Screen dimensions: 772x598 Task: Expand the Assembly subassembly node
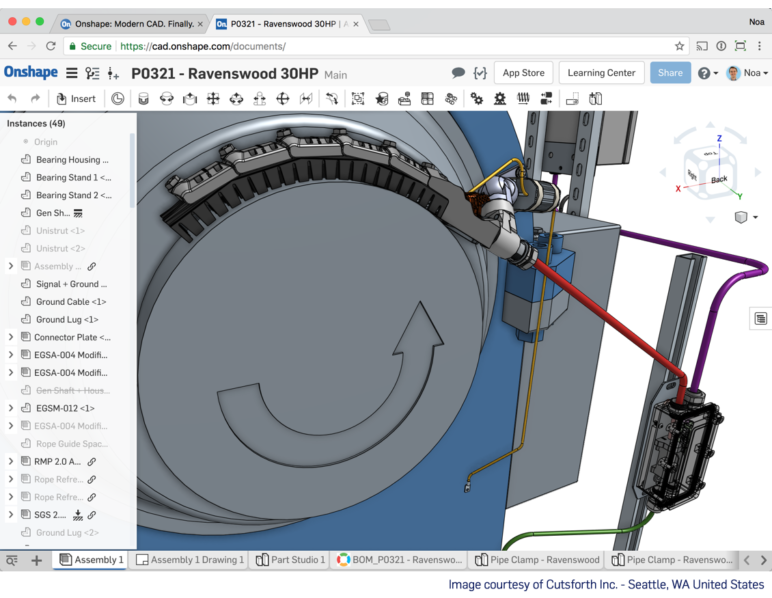[x=10, y=266]
